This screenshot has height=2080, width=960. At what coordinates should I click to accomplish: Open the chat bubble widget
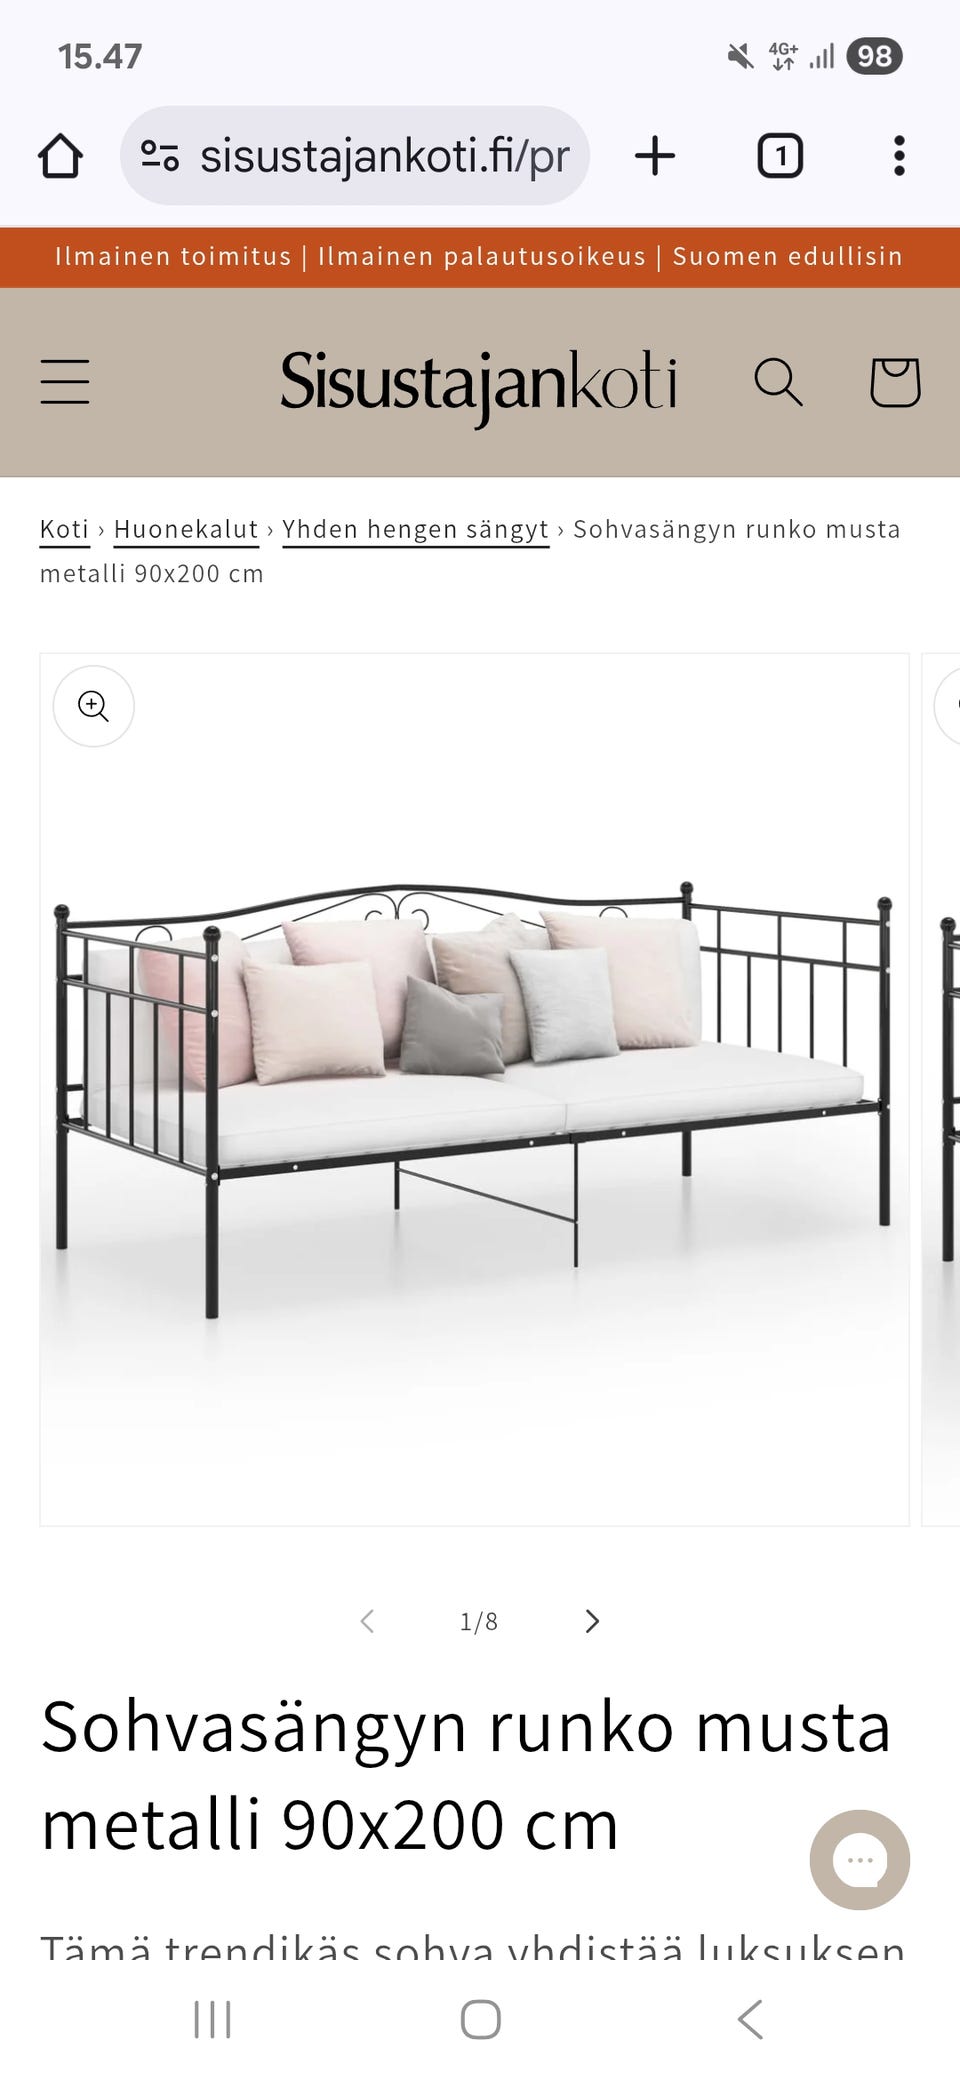860,1860
